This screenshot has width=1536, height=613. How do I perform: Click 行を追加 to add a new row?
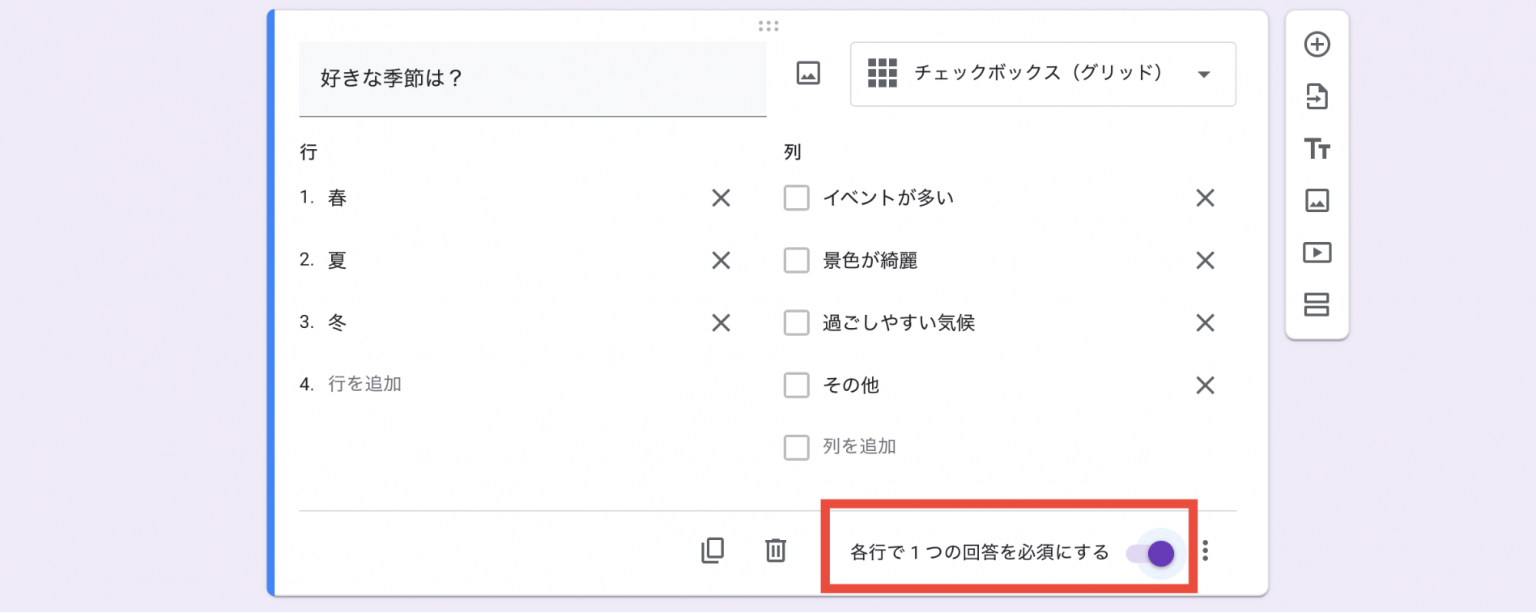click(x=375, y=385)
